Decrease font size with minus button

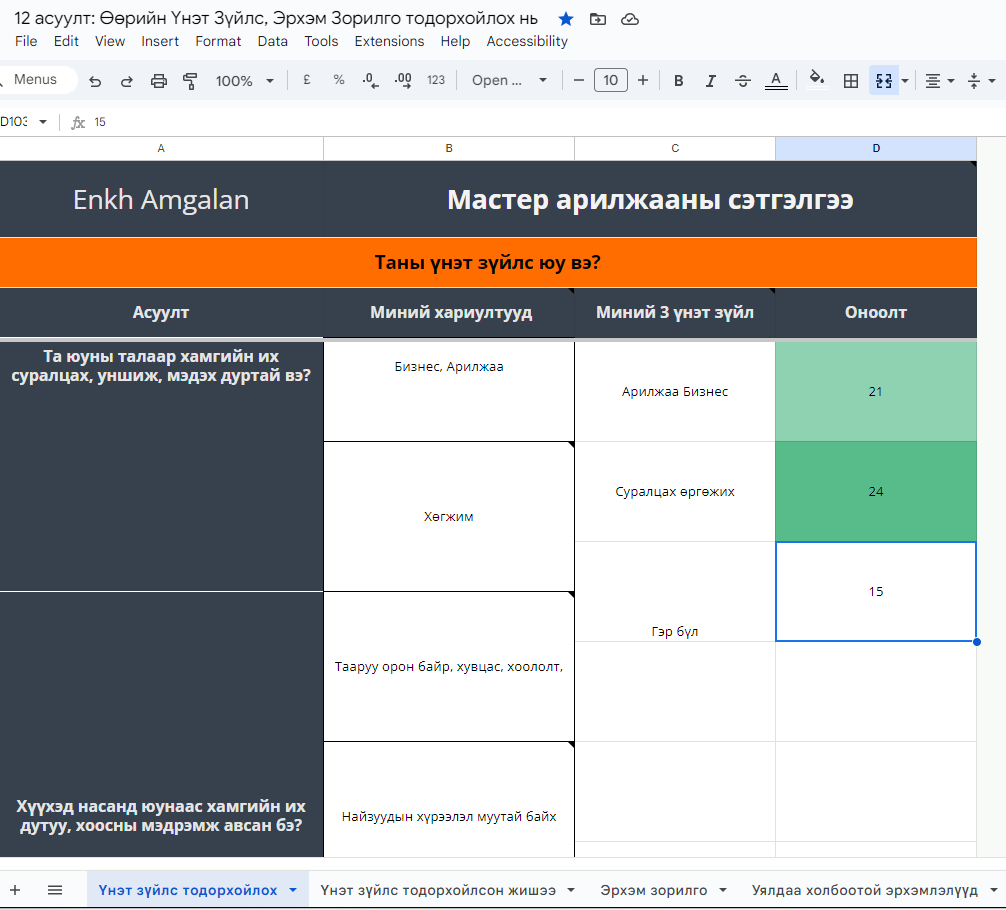pyautogui.click(x=579, y=80)
